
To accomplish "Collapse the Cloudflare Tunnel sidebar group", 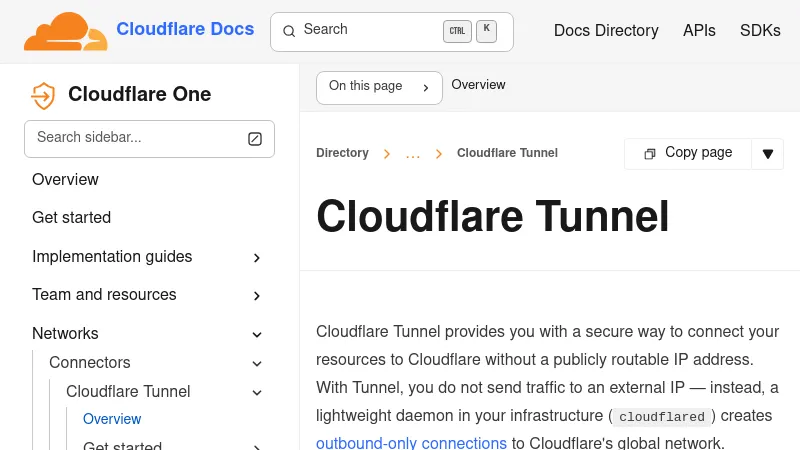I will pos(257,392).
